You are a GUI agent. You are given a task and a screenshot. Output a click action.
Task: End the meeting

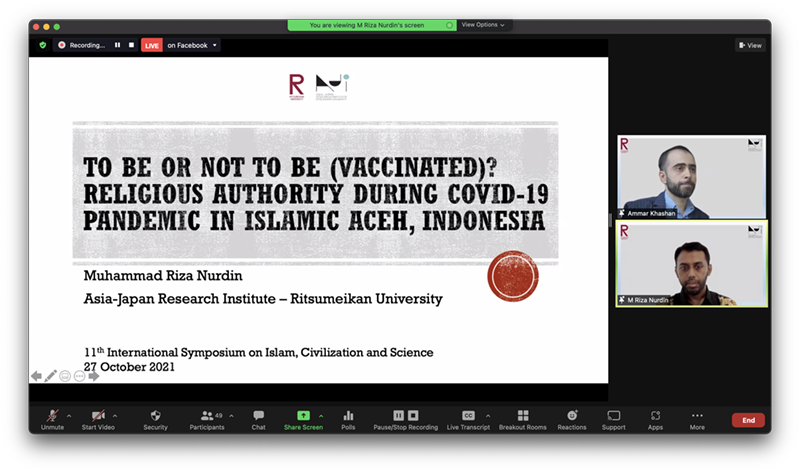point(747,420)
